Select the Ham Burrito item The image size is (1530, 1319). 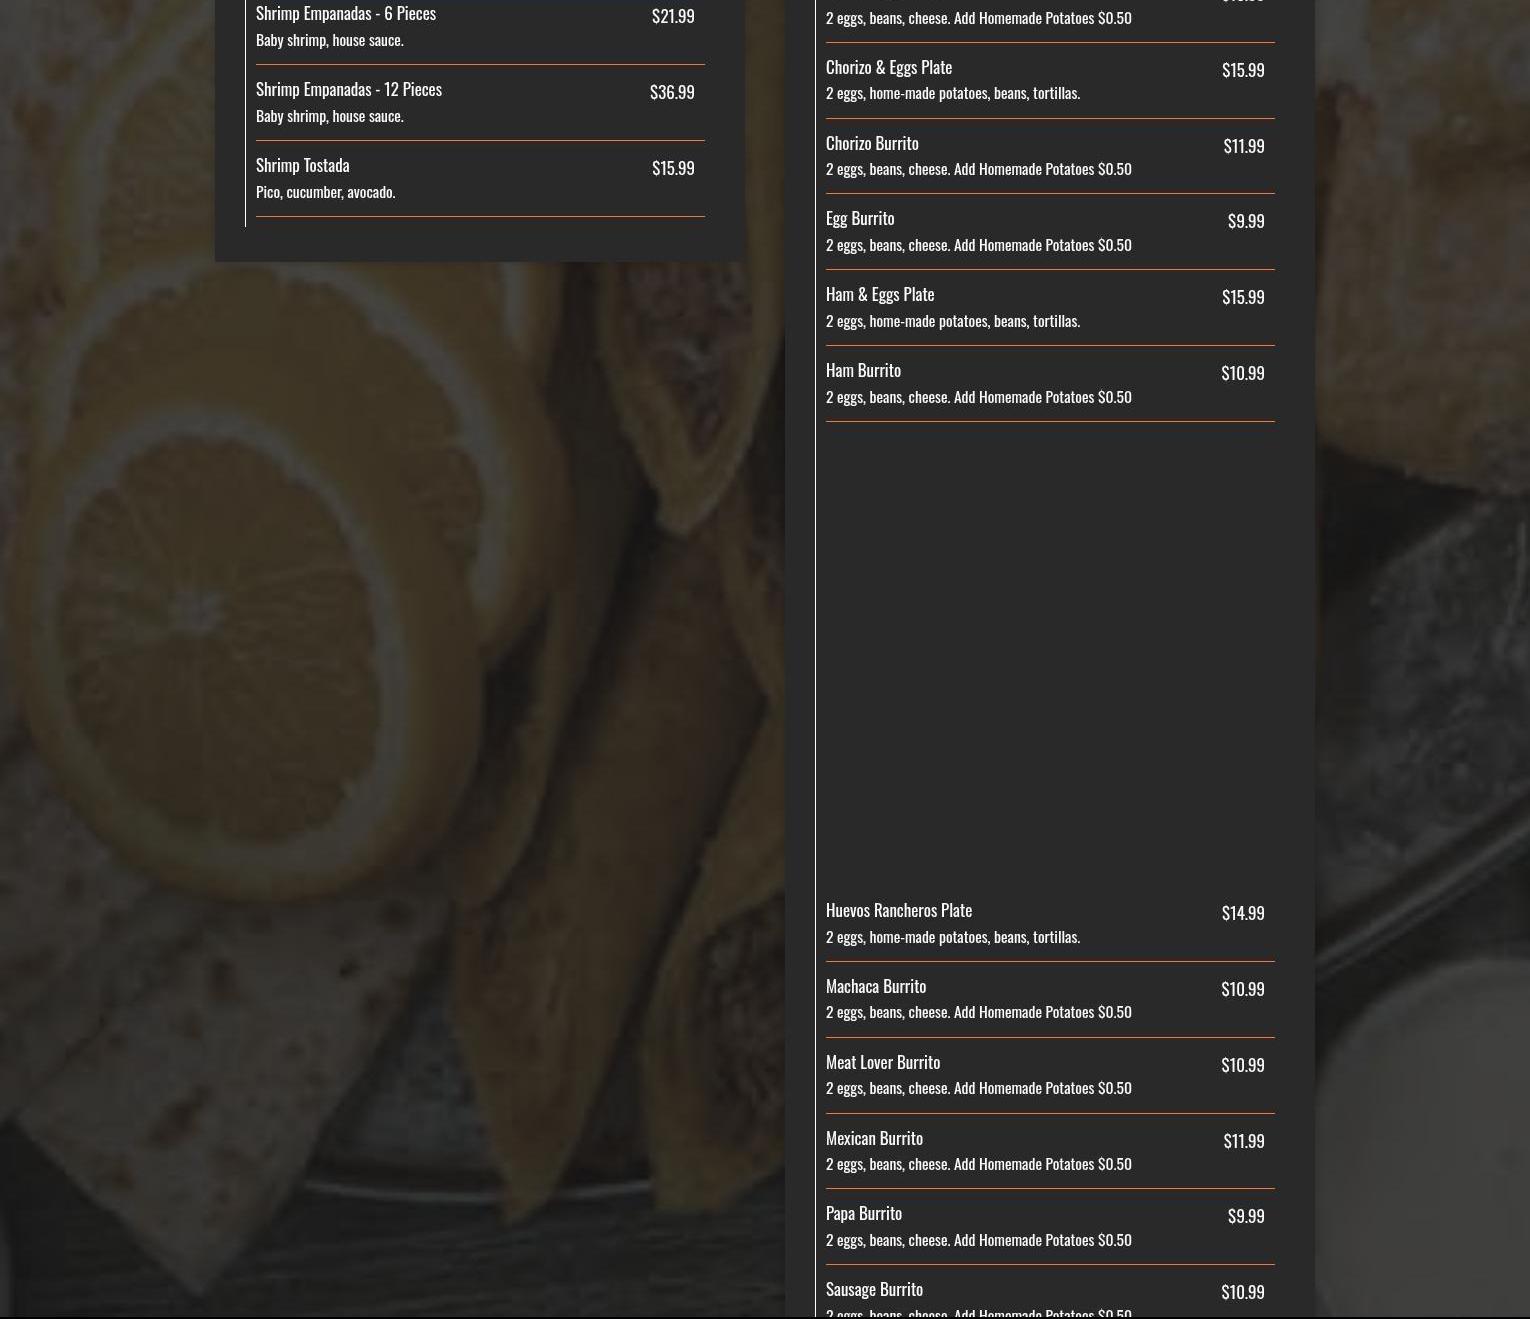click(863, 371)
